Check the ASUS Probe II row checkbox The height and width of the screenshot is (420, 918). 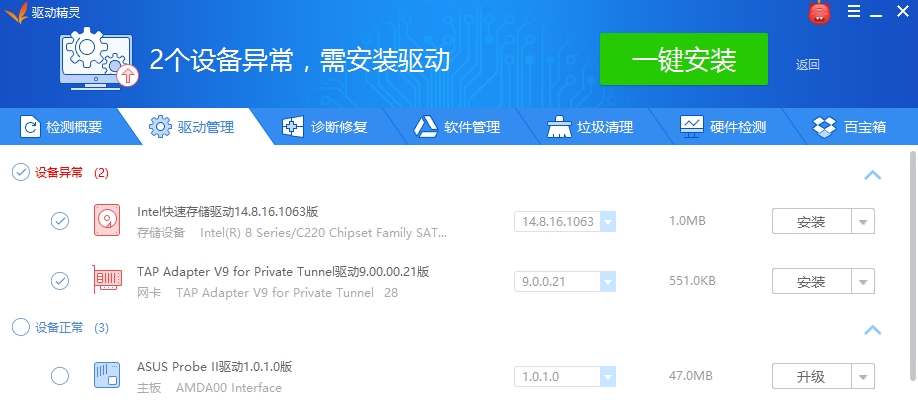(60, 375)
